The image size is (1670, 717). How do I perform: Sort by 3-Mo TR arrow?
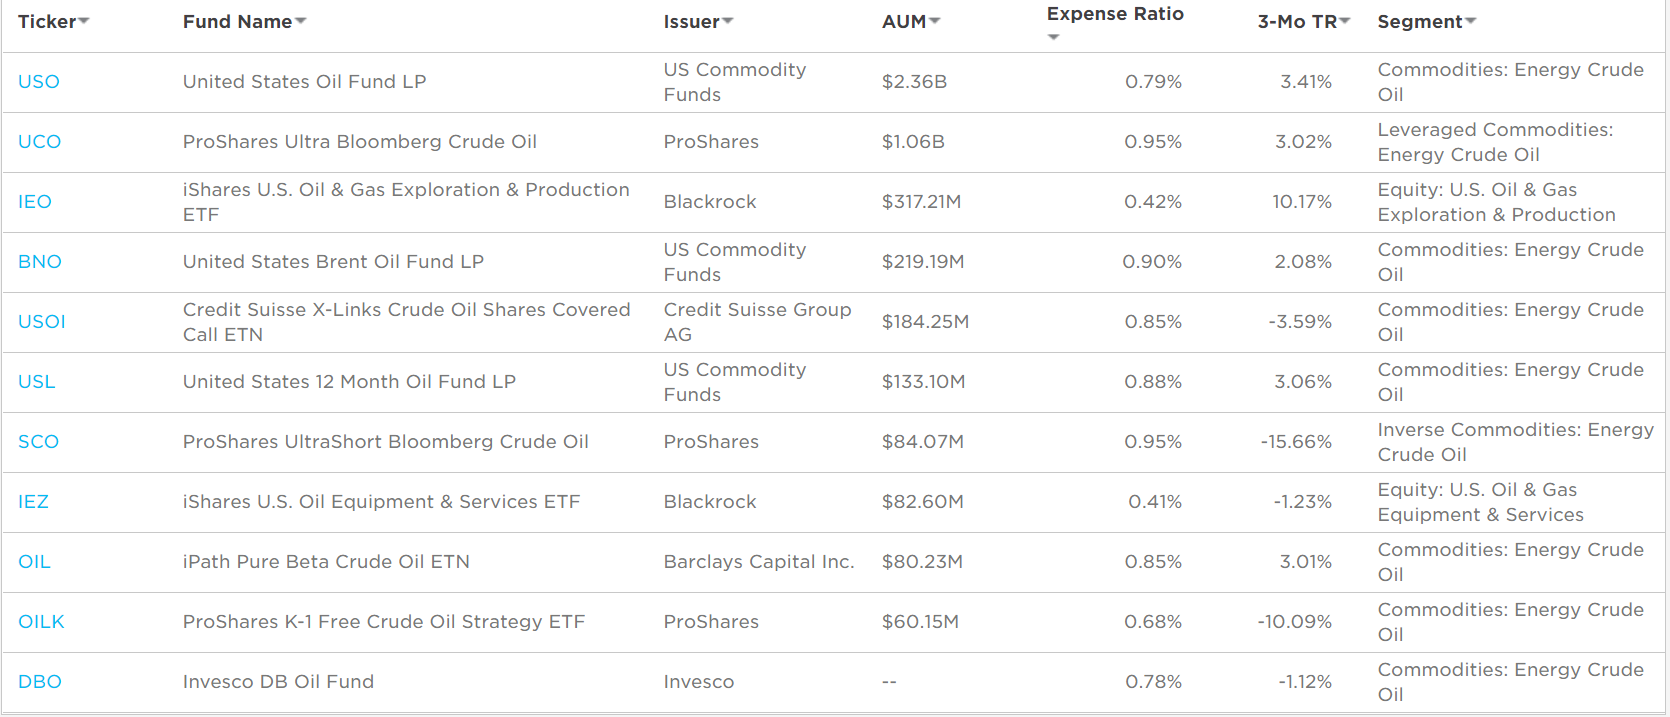(x=1345, y=22)
